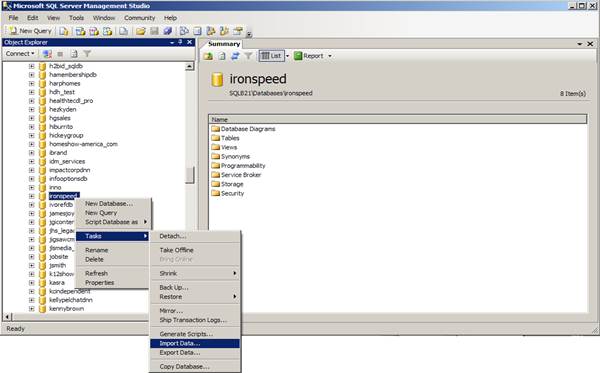
Task: Choose Import Data from Tasks submenu
Action: (195, 344)
